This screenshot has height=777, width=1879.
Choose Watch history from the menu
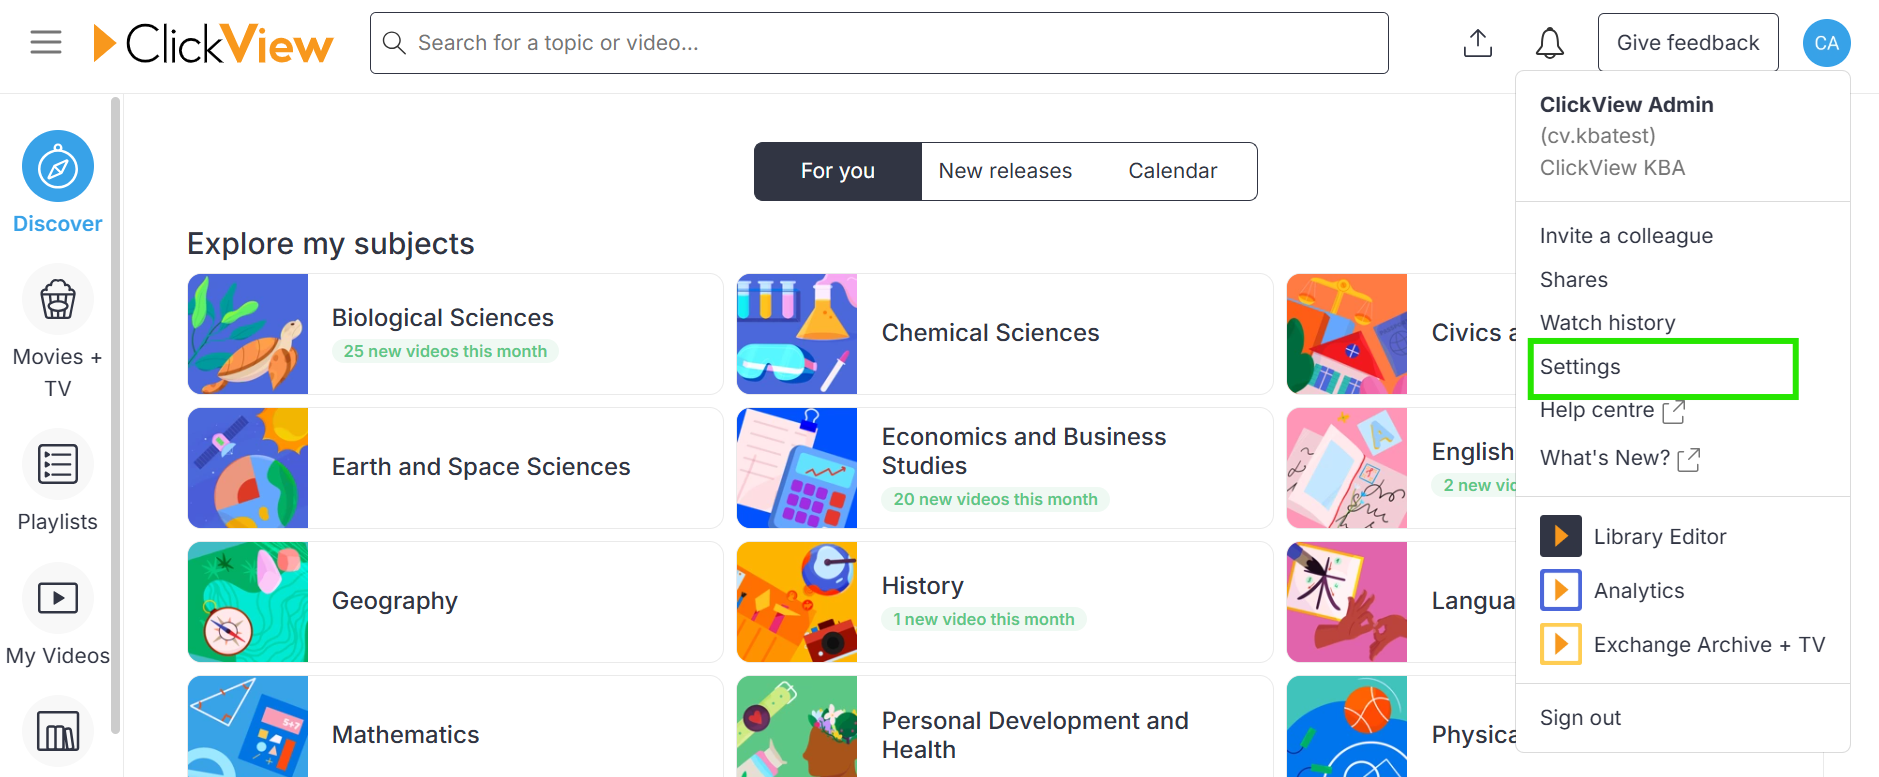coord(1607,323)
